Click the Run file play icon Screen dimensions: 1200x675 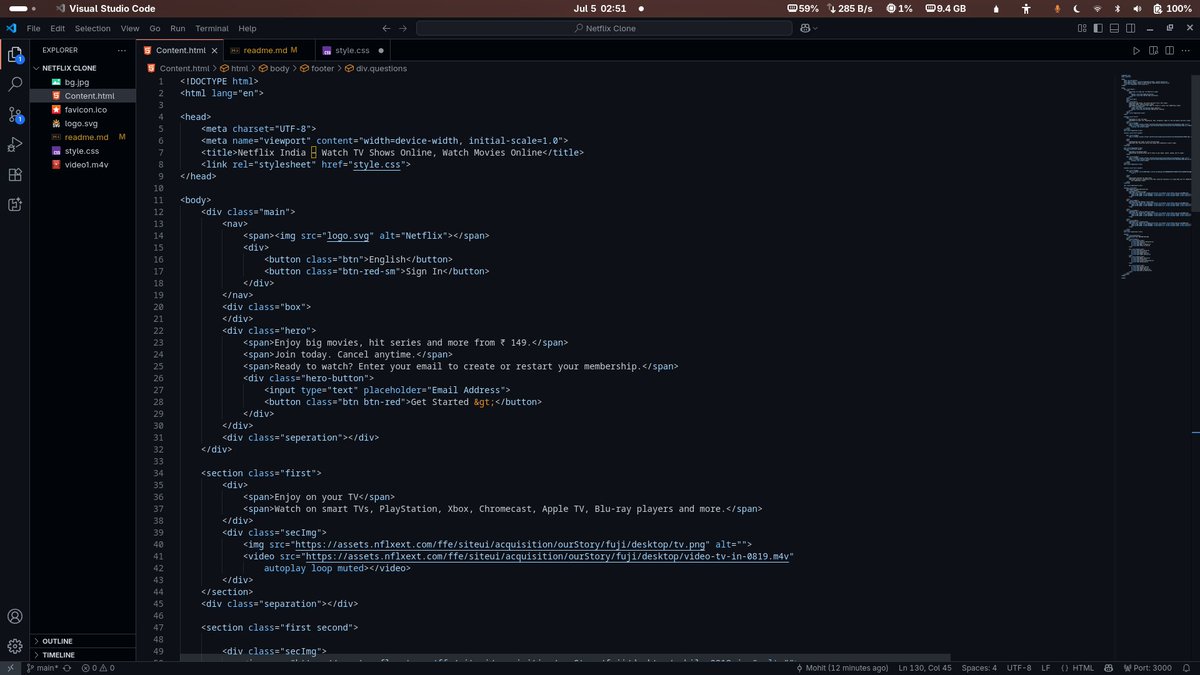pos(1136,50)
